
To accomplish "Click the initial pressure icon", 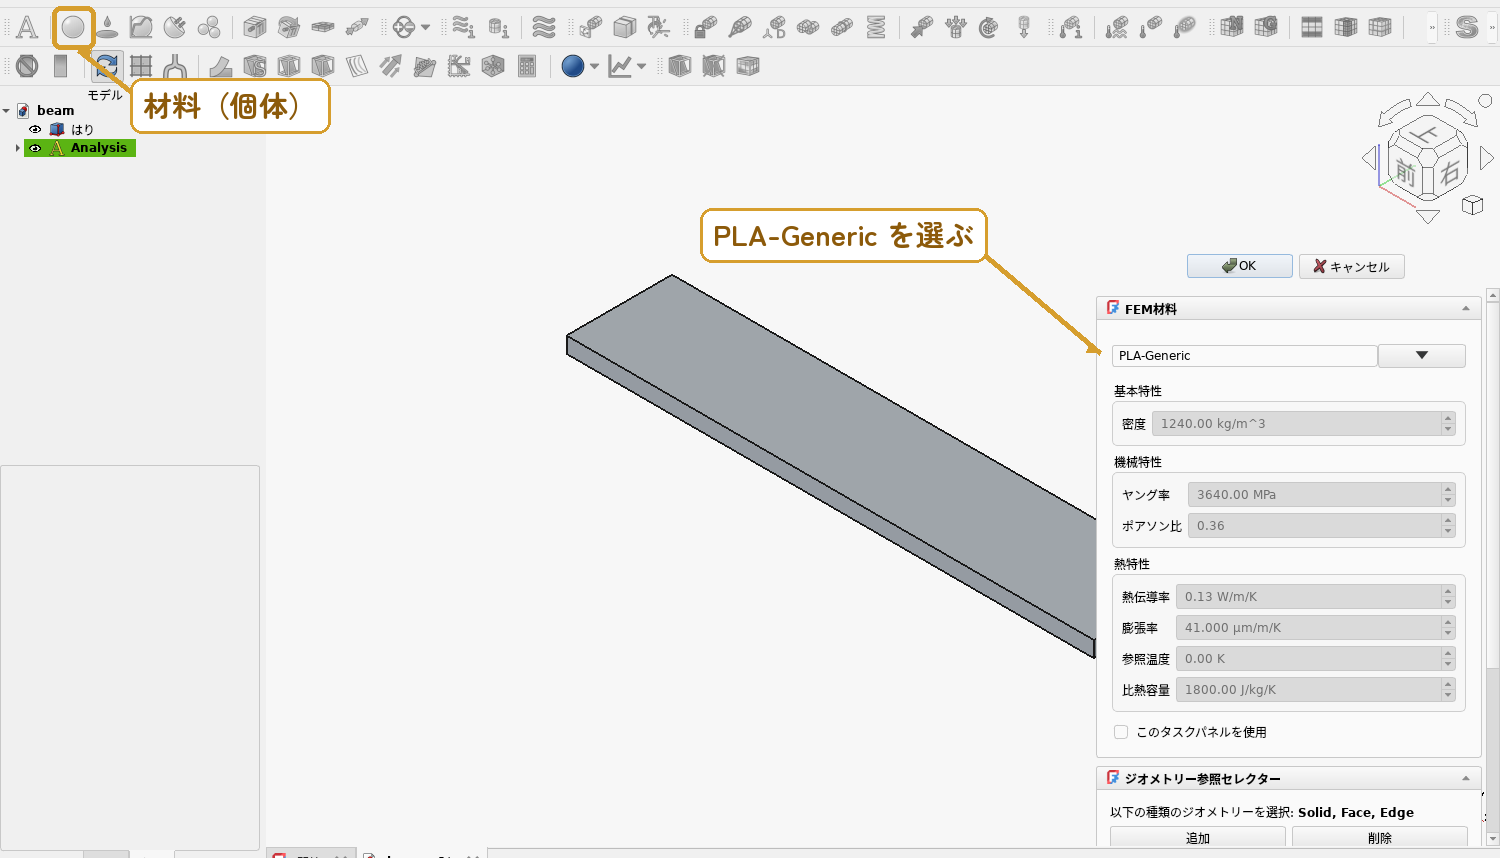I will [497, 27].
